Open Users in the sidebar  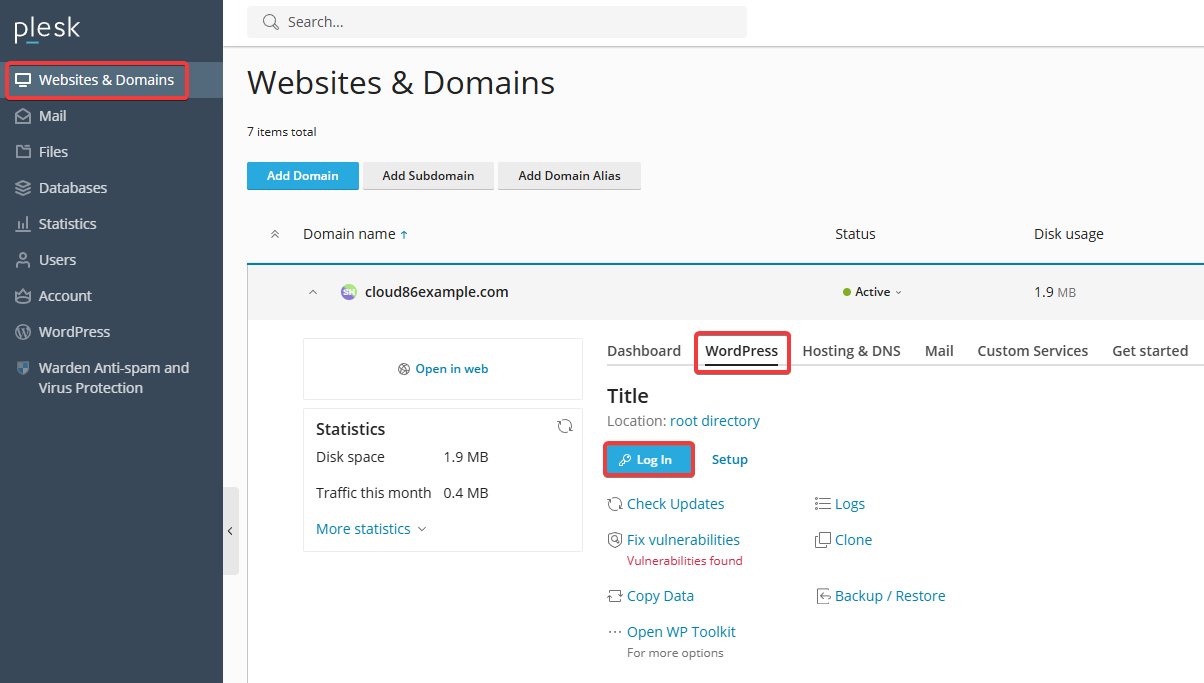pos(57,260)
